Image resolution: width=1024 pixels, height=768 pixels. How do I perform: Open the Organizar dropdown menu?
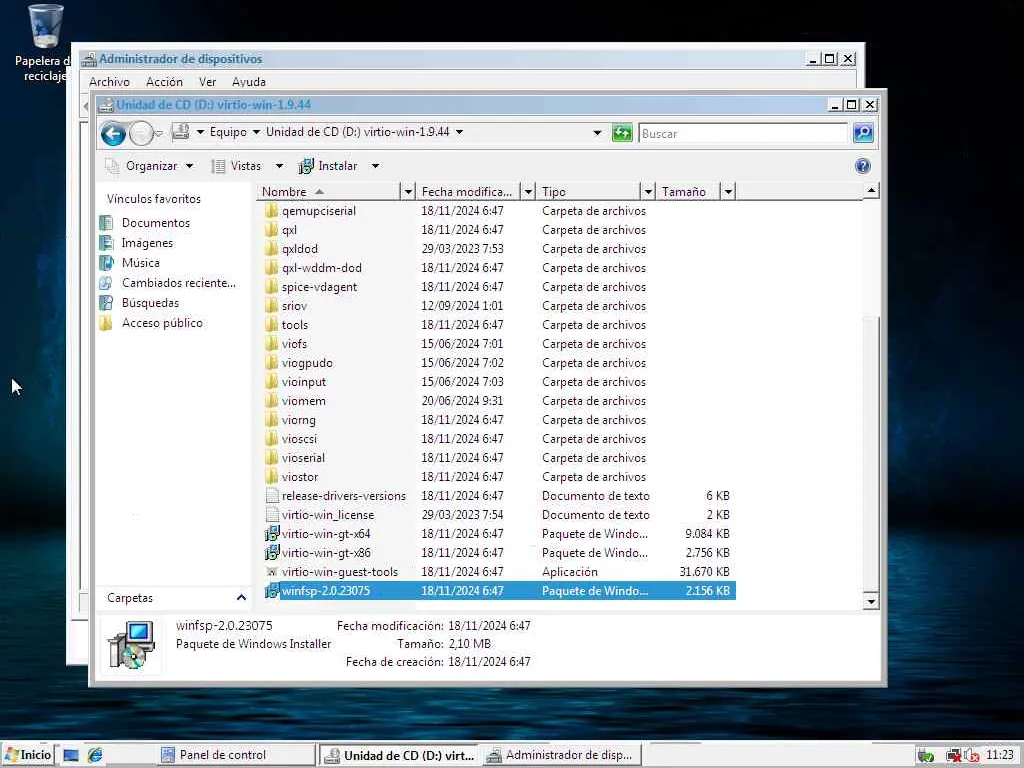click(x=151, y=166)
